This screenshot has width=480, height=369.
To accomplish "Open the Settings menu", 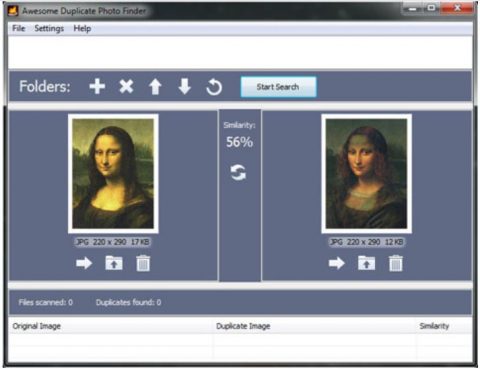I will click(49, 28).
